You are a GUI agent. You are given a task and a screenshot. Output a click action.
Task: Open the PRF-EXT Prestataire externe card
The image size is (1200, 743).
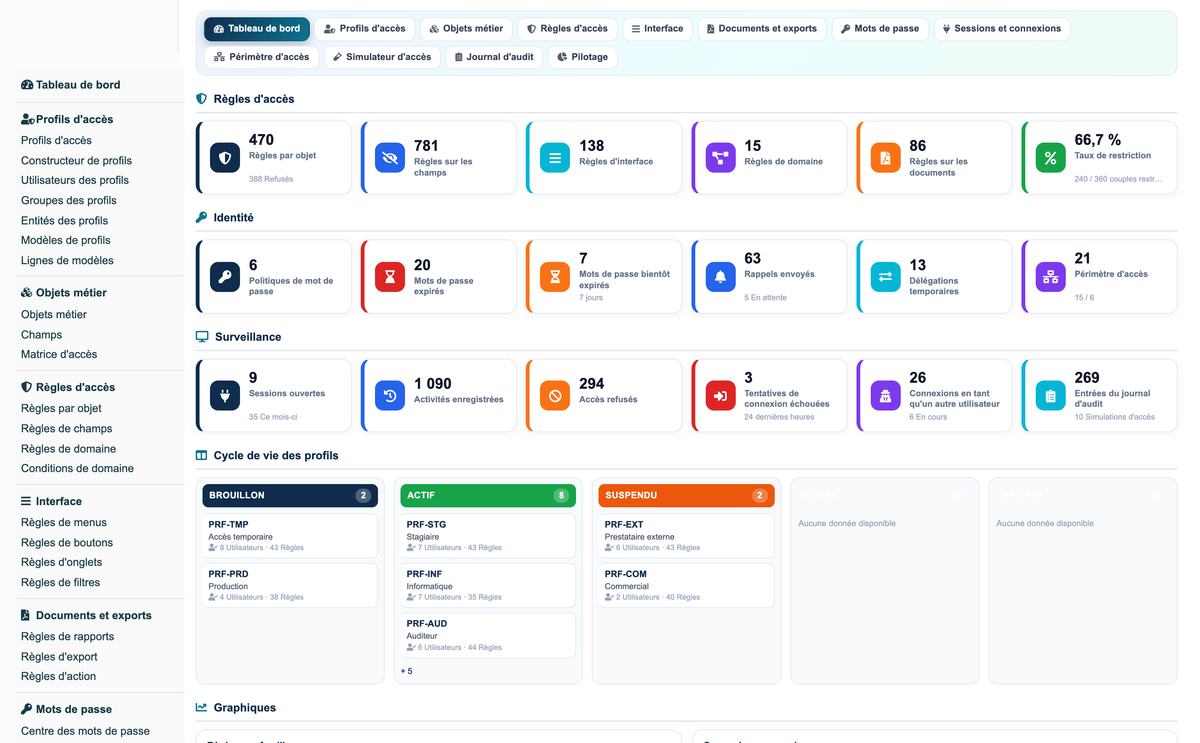tap(686, 536)
